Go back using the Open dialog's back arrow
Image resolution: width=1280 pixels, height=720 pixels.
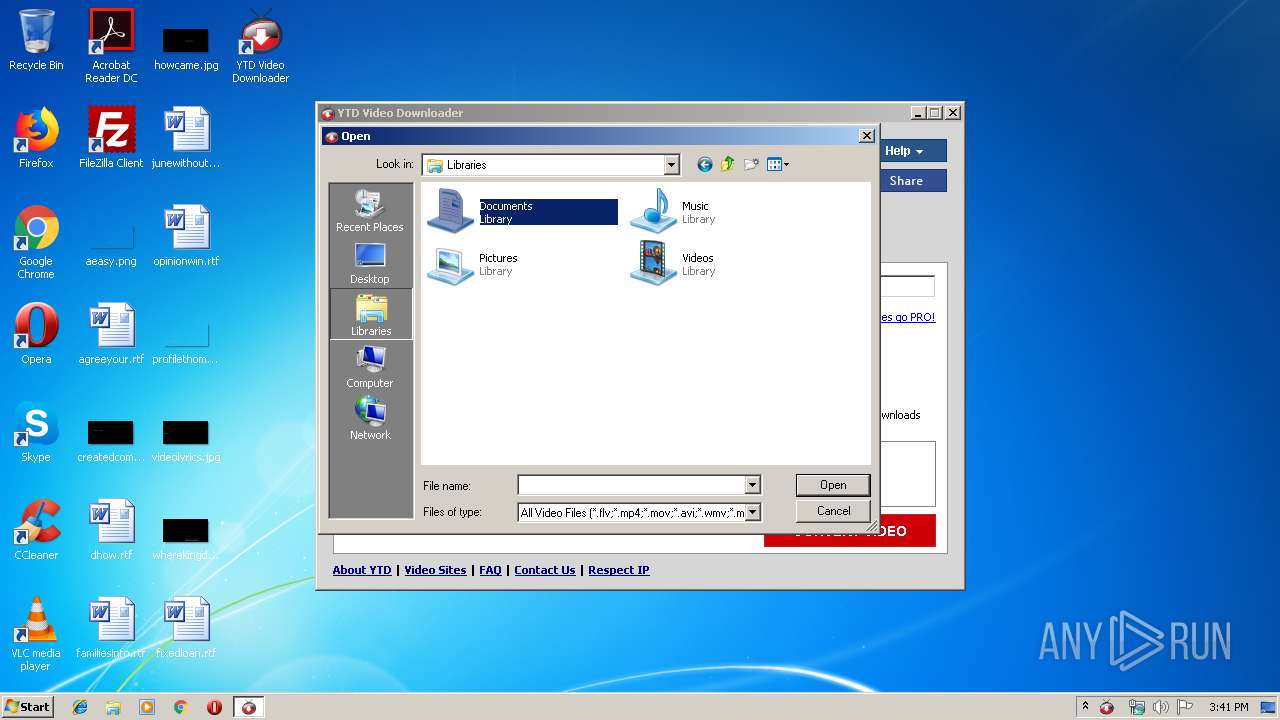click(x=704, y=165)
